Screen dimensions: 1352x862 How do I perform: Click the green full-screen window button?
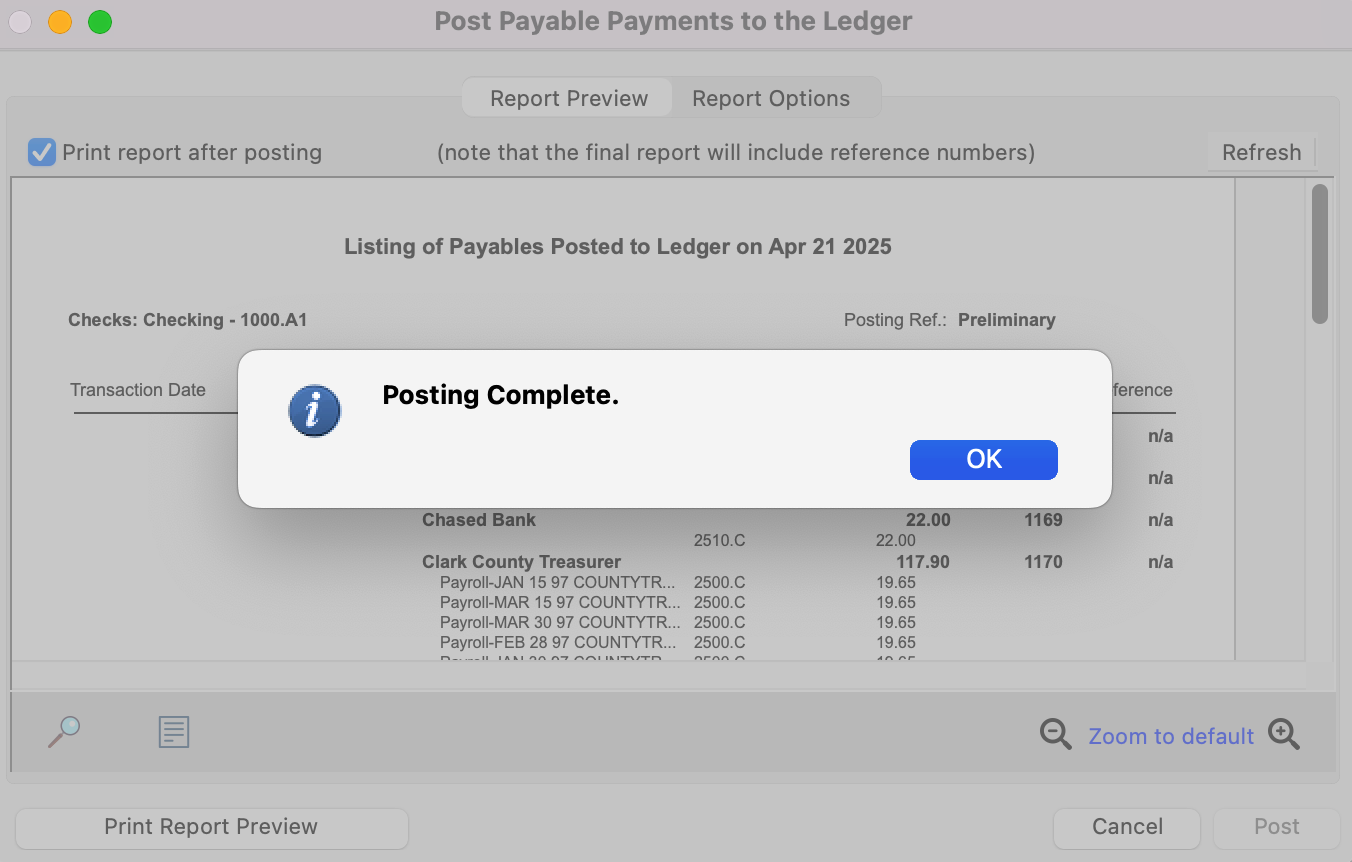(100, 22)
